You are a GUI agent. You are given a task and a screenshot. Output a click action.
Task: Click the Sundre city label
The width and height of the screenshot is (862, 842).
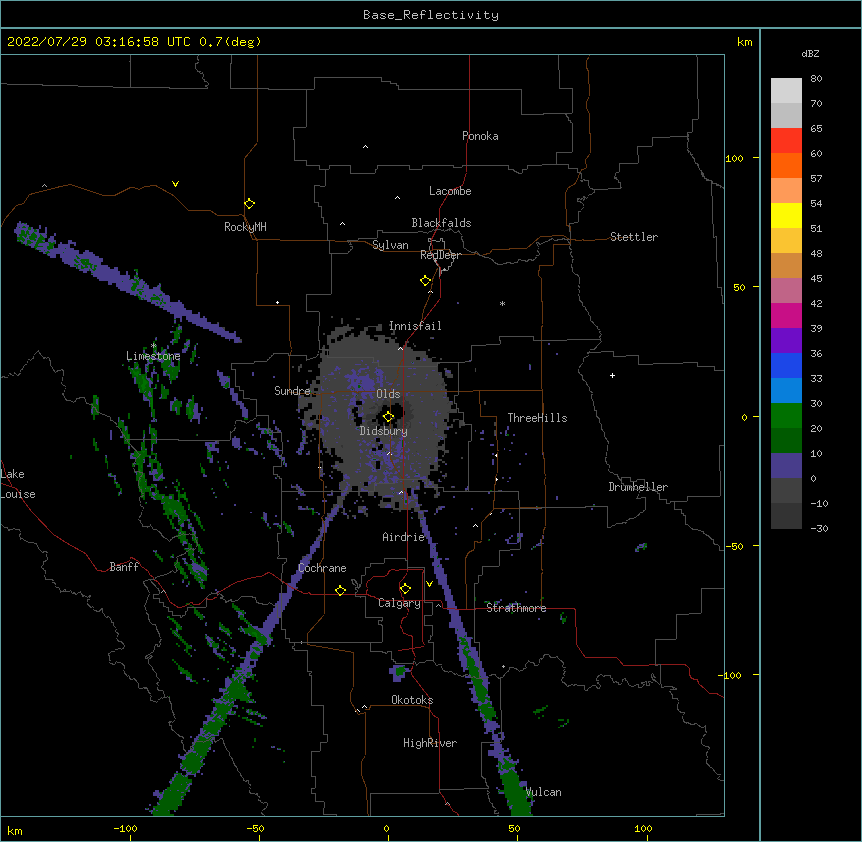pos(292,391)
